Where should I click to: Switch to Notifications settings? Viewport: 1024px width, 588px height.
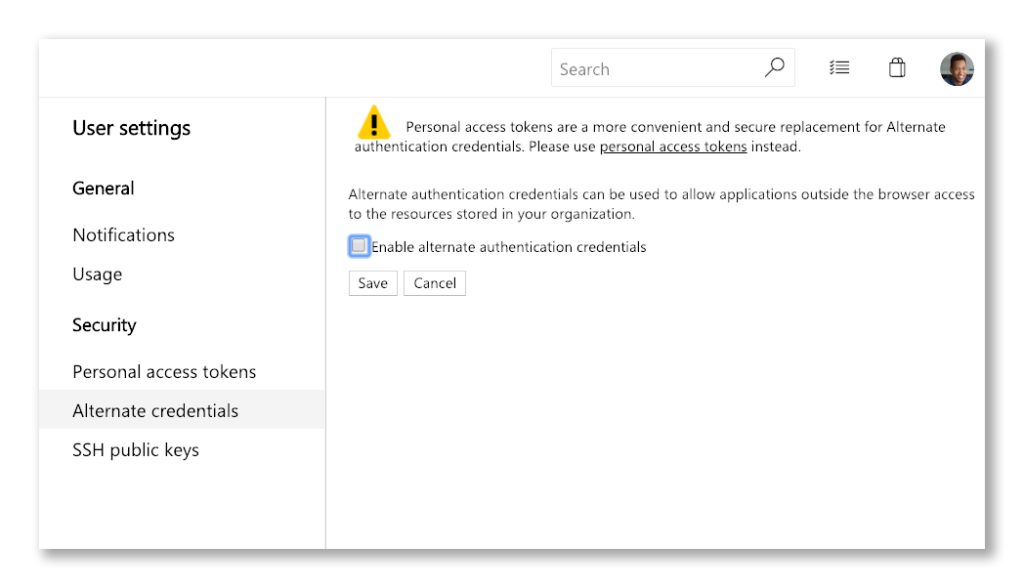pos(123,235)
